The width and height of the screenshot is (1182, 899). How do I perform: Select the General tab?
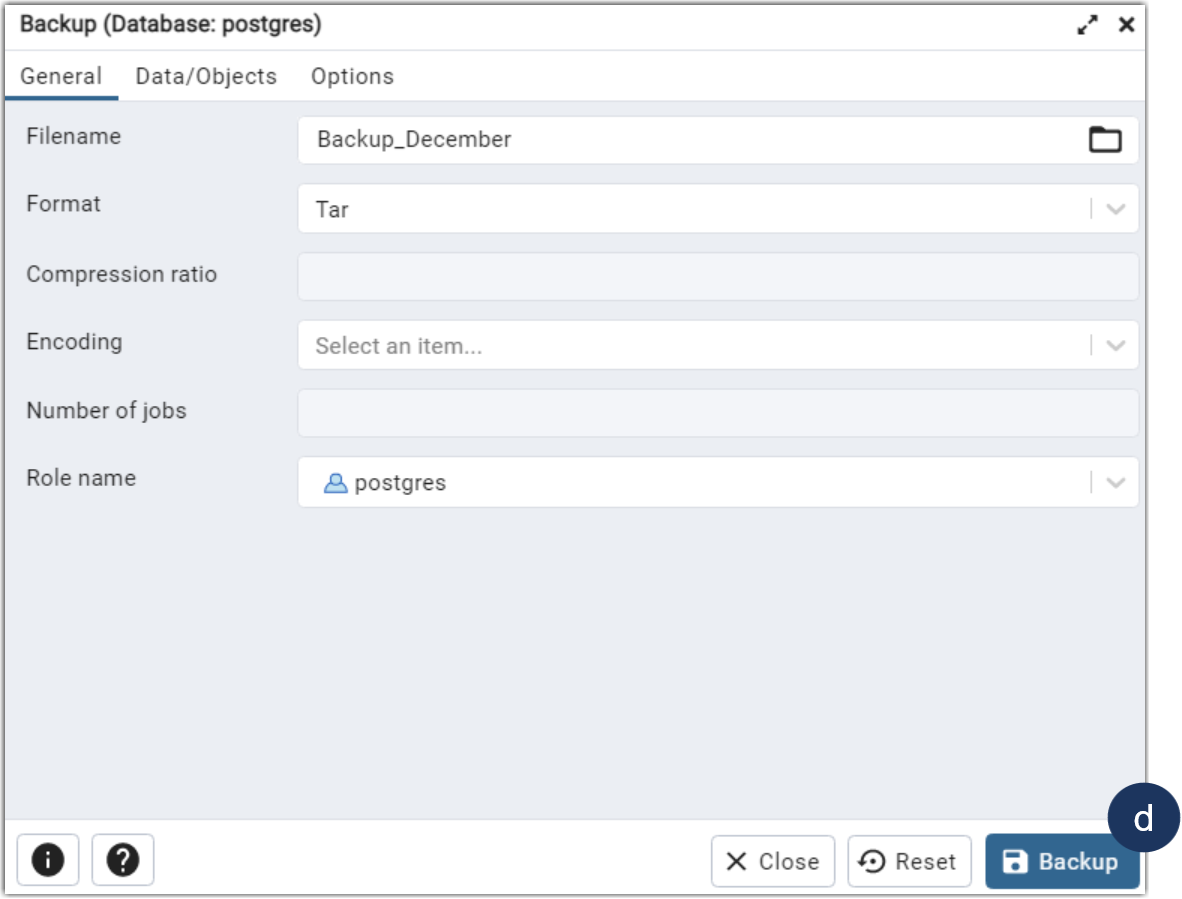[61, 76]
